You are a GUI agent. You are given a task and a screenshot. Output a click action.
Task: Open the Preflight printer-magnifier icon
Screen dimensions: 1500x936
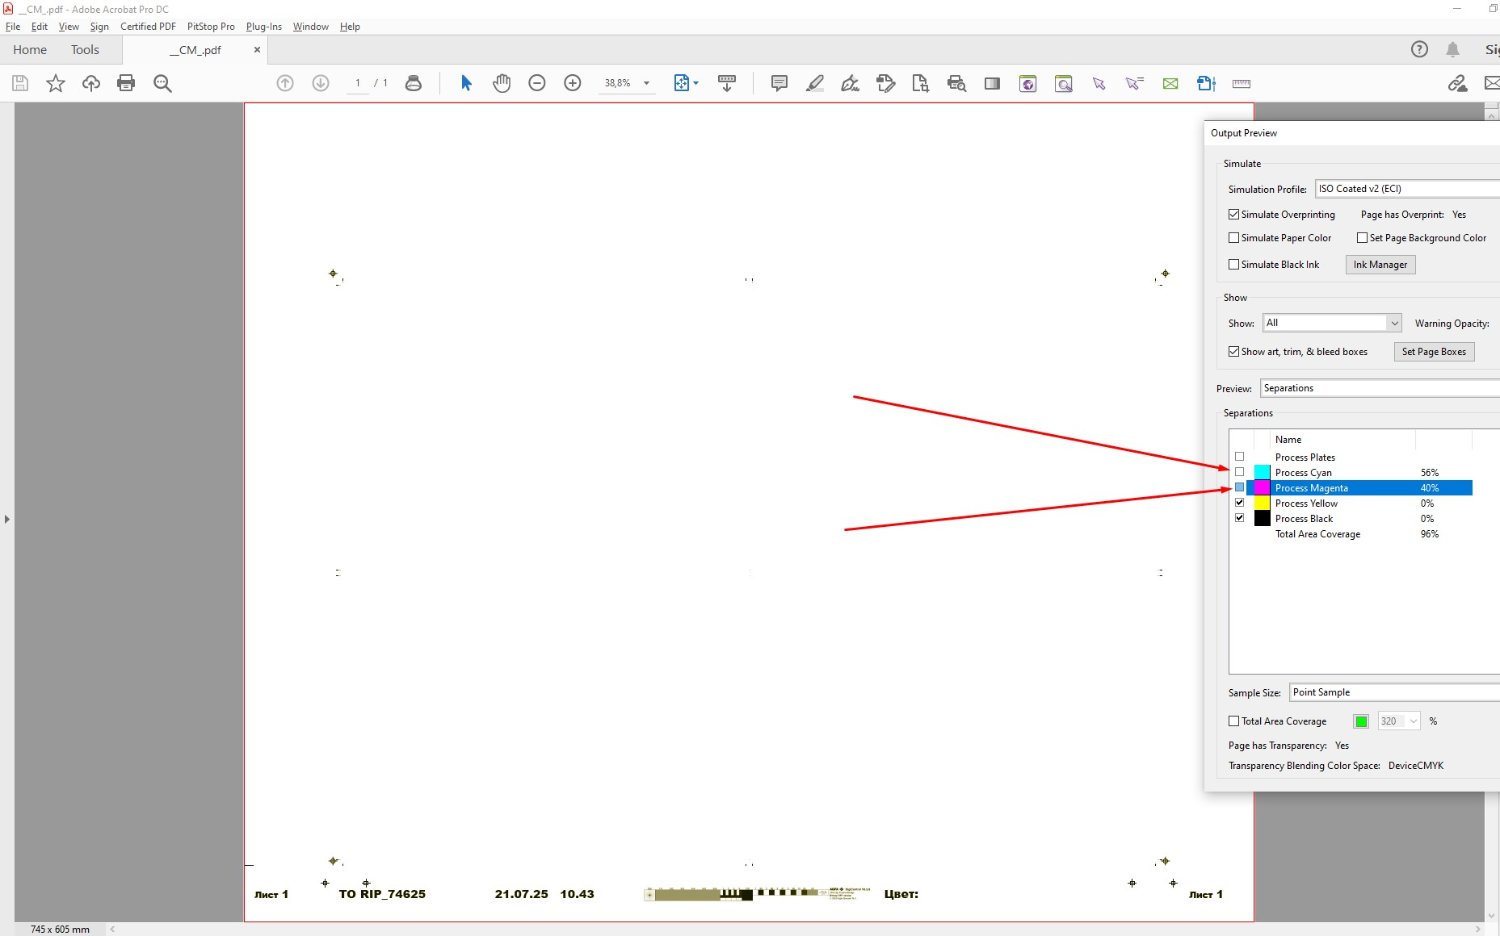coord(957,83)
